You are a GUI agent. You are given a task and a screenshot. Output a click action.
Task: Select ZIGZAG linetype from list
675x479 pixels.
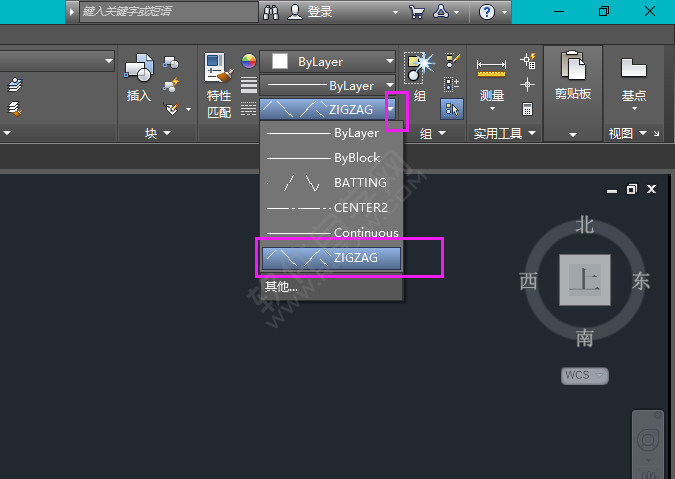click(331, 258)
